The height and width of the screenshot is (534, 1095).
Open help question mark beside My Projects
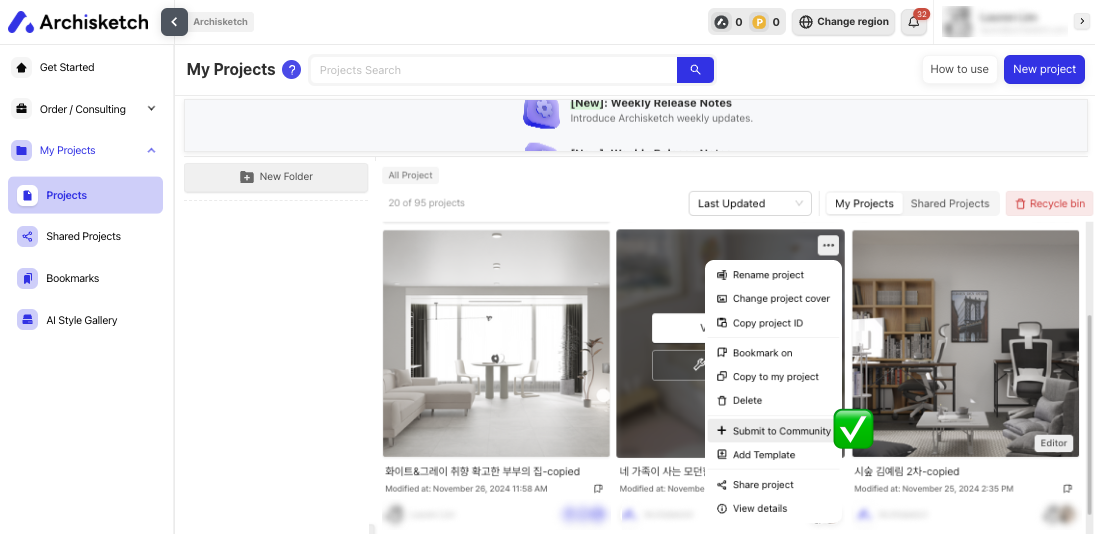click(291, 70)
